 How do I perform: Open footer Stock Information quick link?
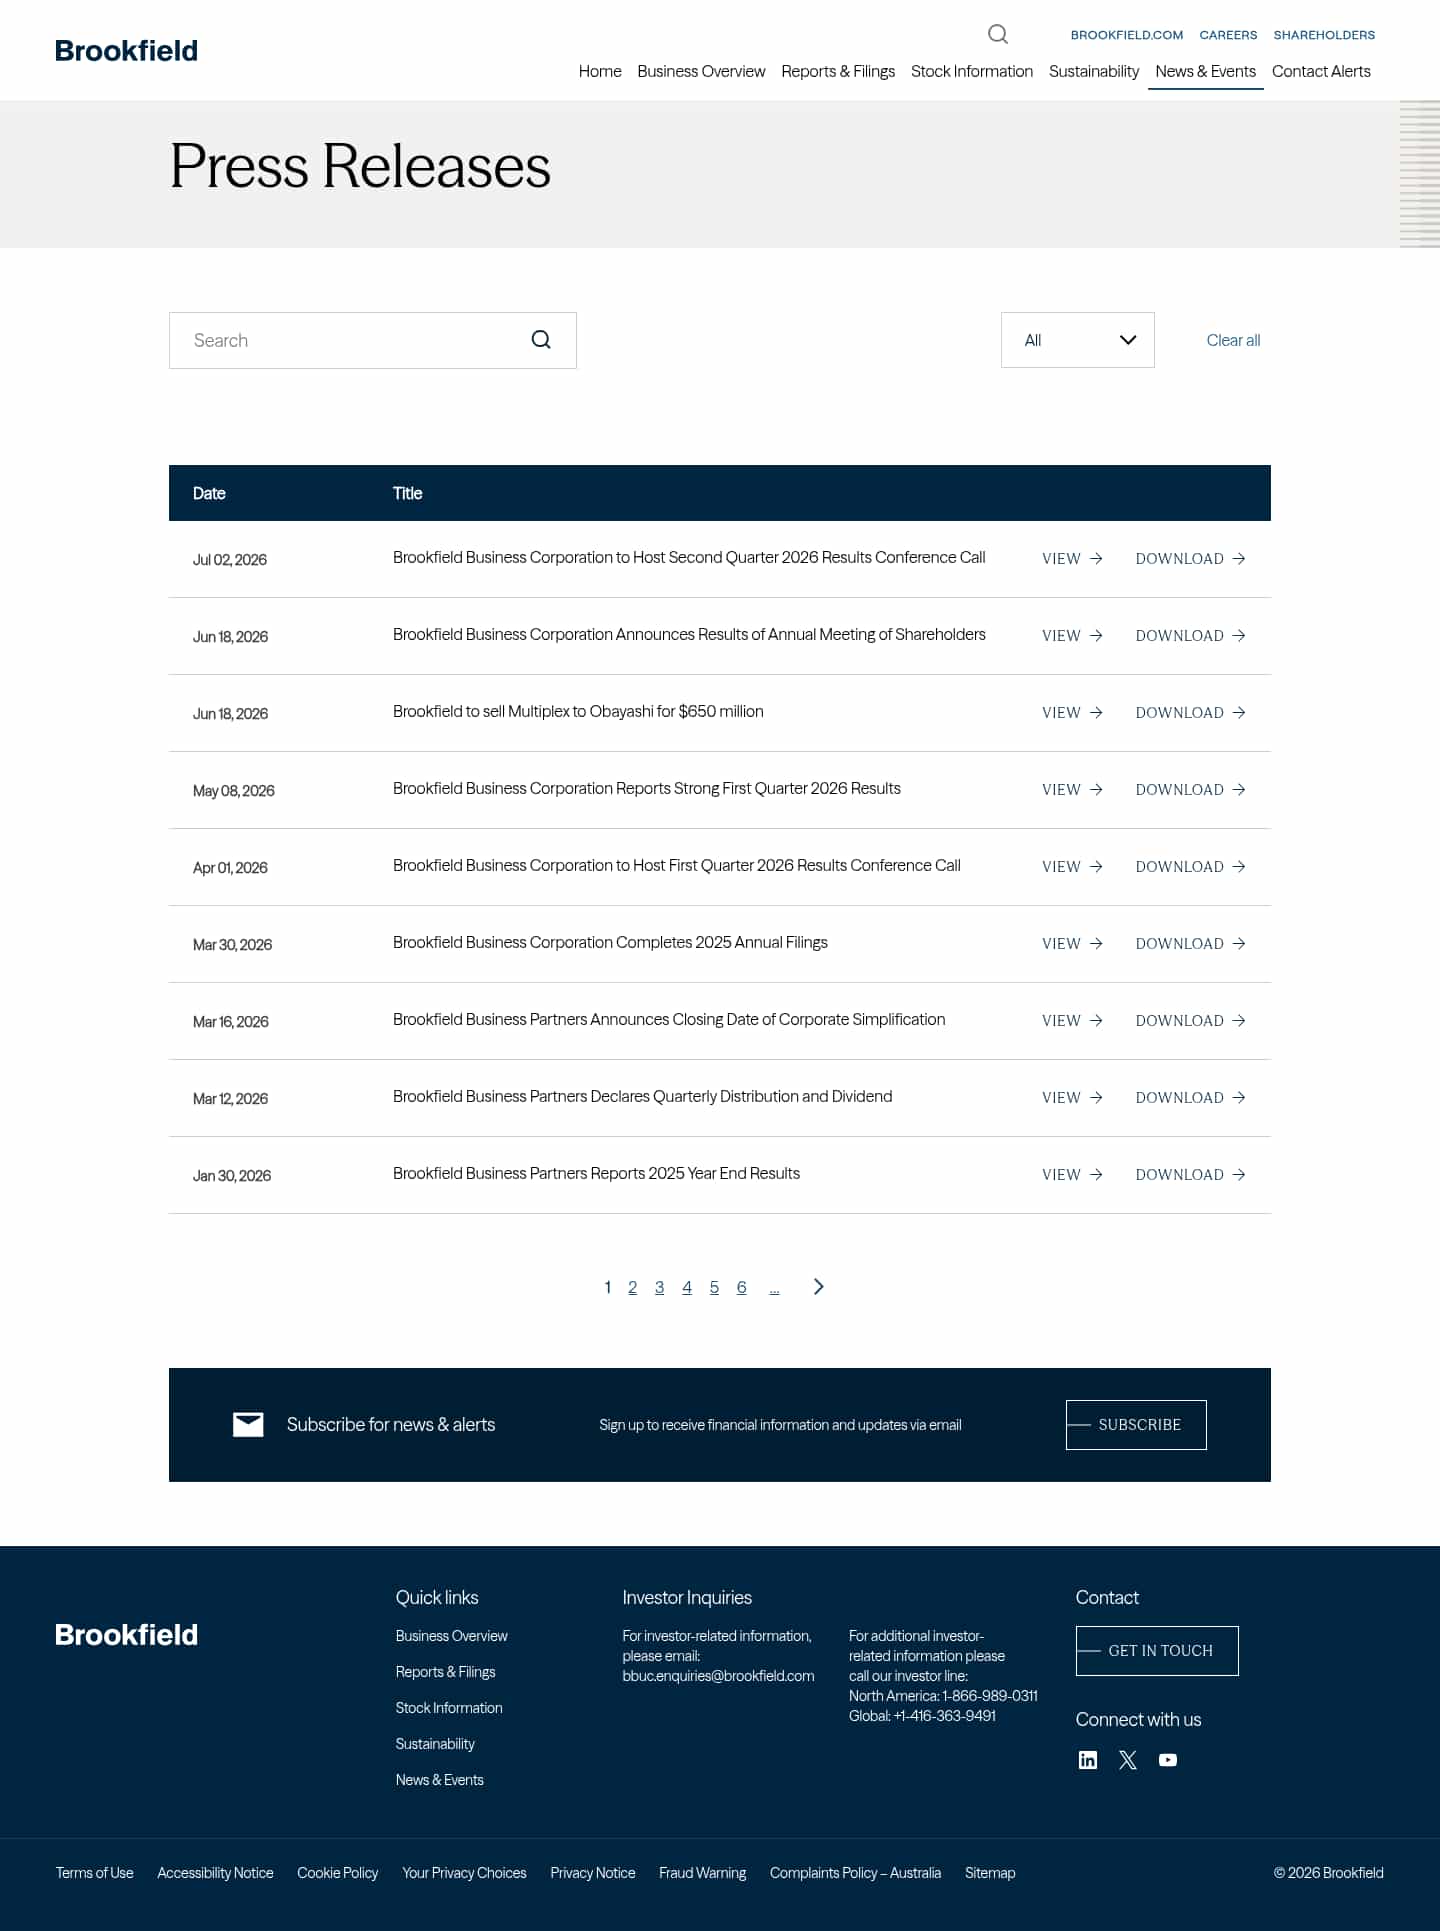point(449,1708)
